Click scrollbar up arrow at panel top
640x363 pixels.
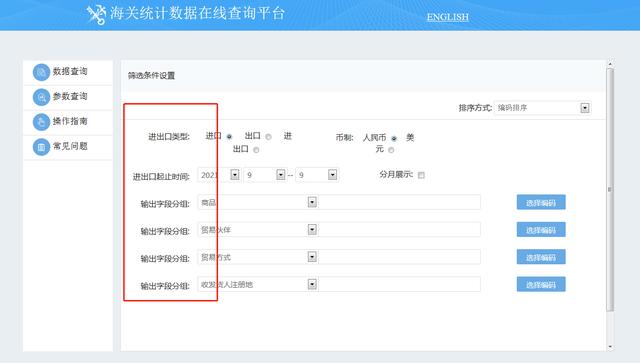point(610,64)
